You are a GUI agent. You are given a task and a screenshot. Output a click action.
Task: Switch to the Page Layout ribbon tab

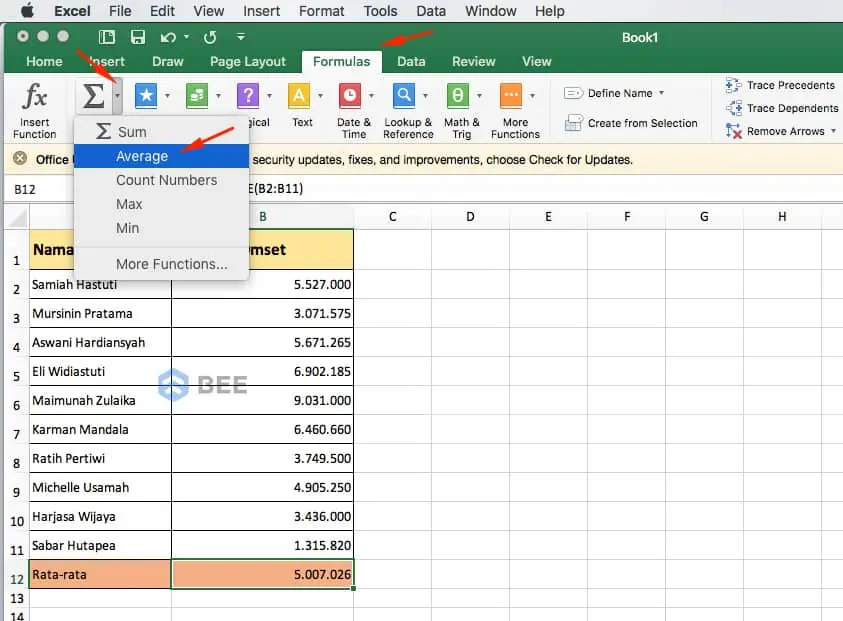coord(248,61)
